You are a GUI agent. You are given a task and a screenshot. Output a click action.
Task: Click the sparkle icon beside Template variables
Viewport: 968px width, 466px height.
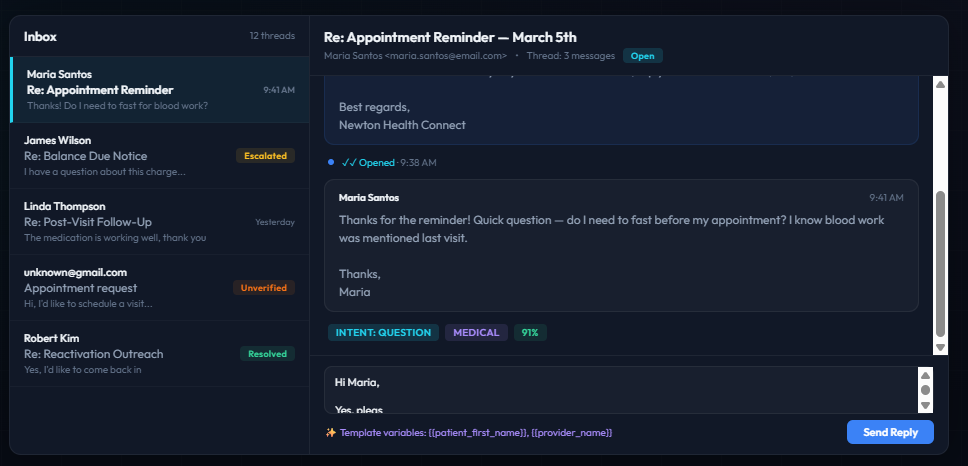(331, 433)
